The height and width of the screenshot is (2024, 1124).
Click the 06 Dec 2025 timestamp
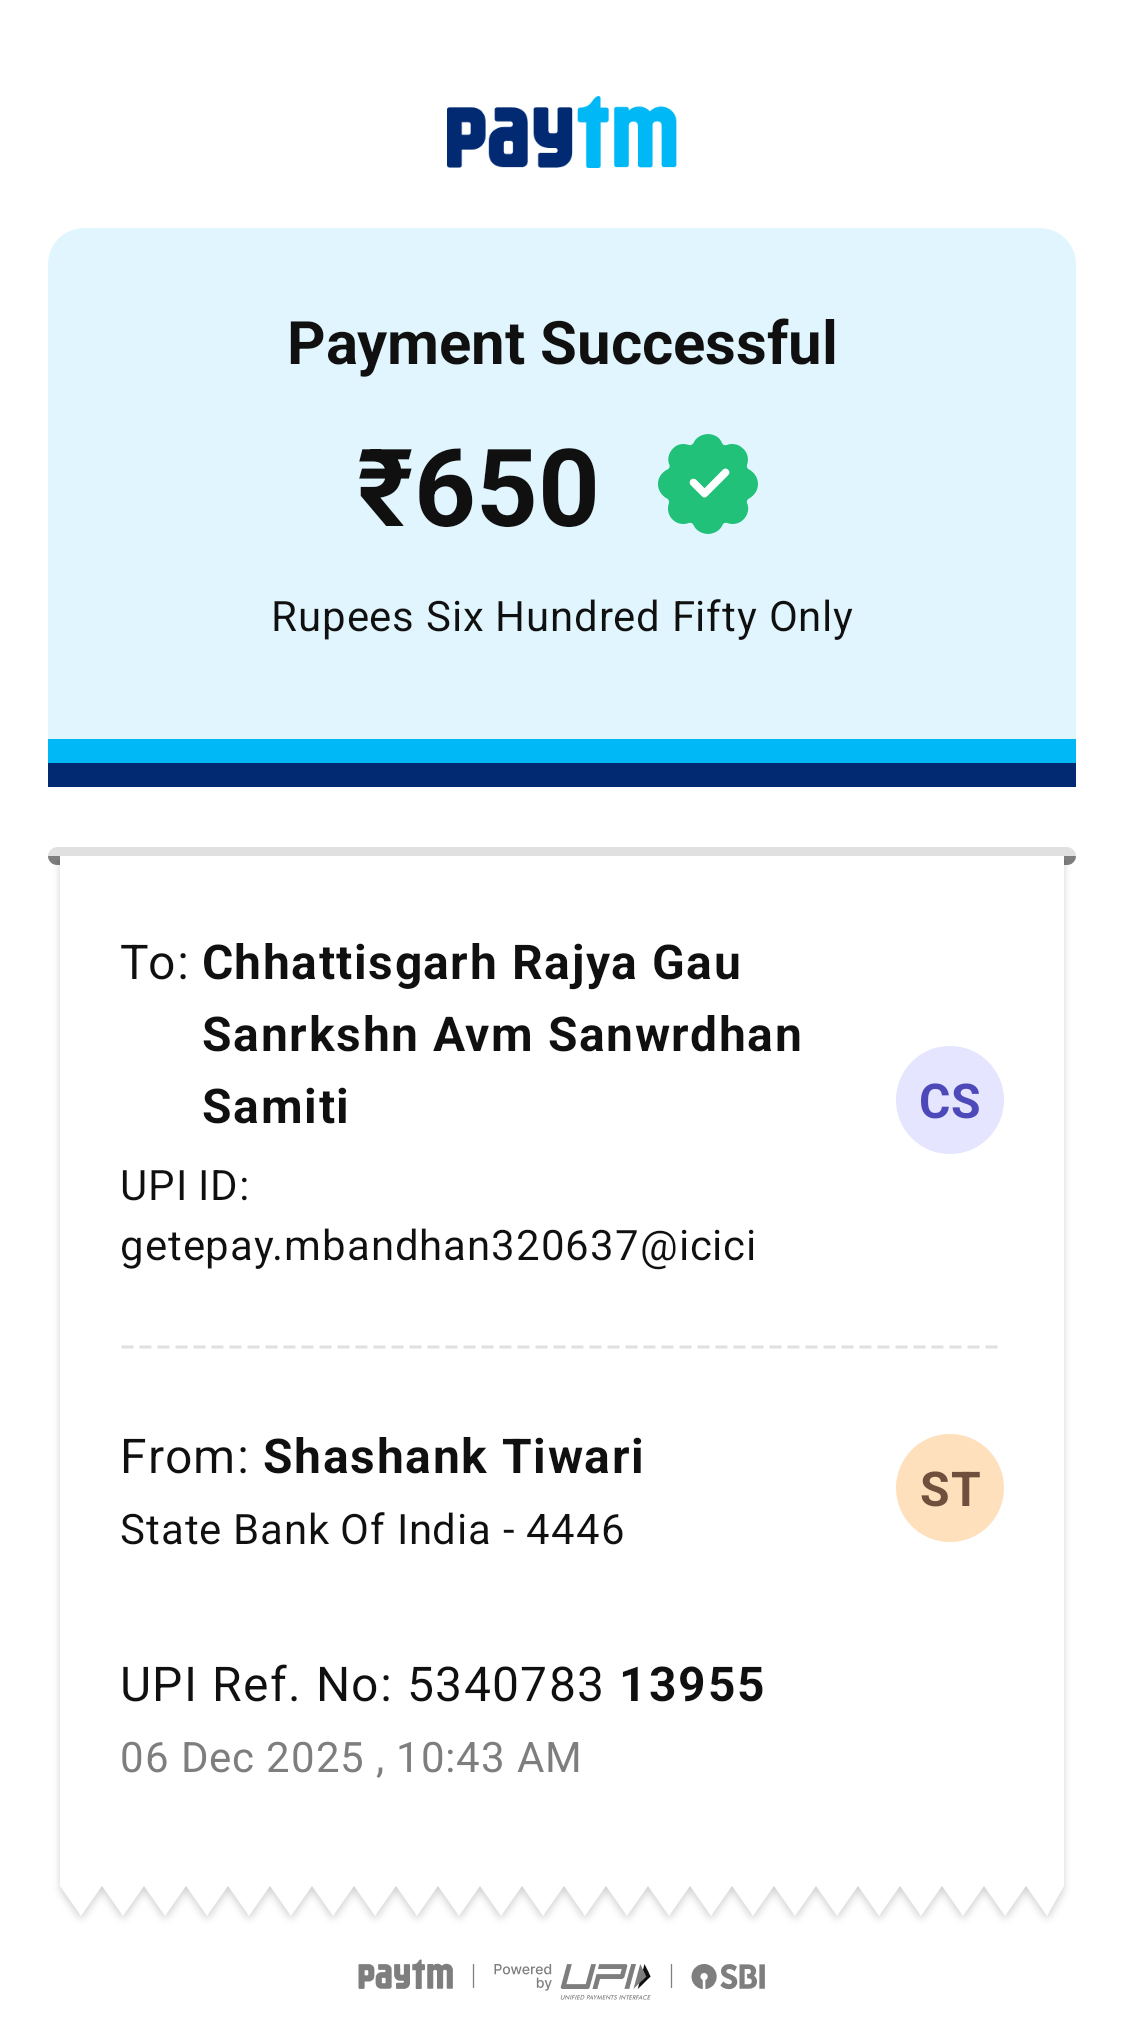coord(350,1758)
